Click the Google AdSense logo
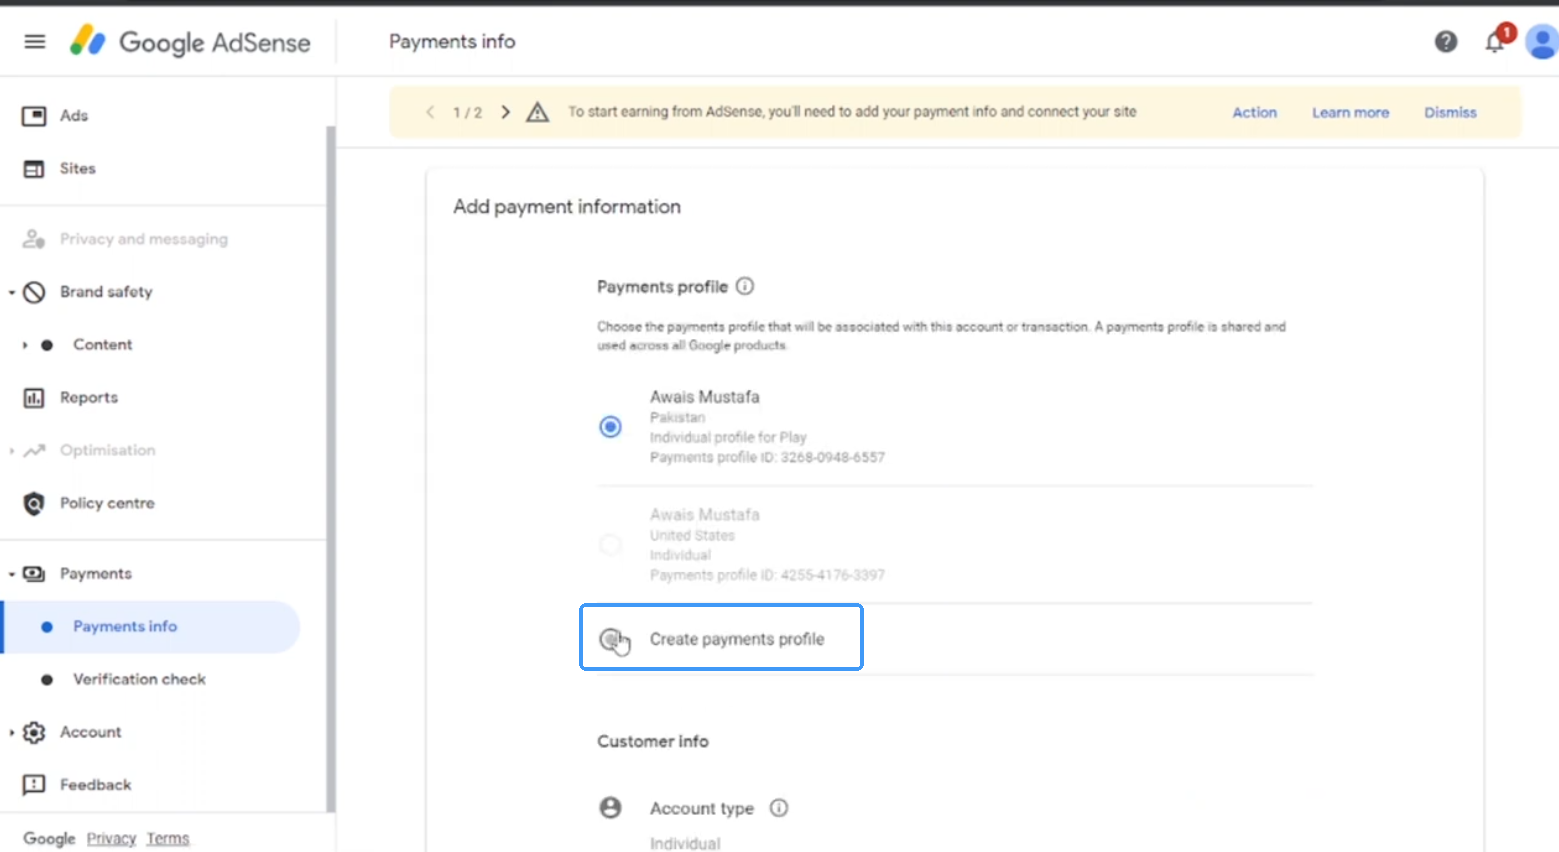This screenshot has width=1559, height=852. [190, 41]
